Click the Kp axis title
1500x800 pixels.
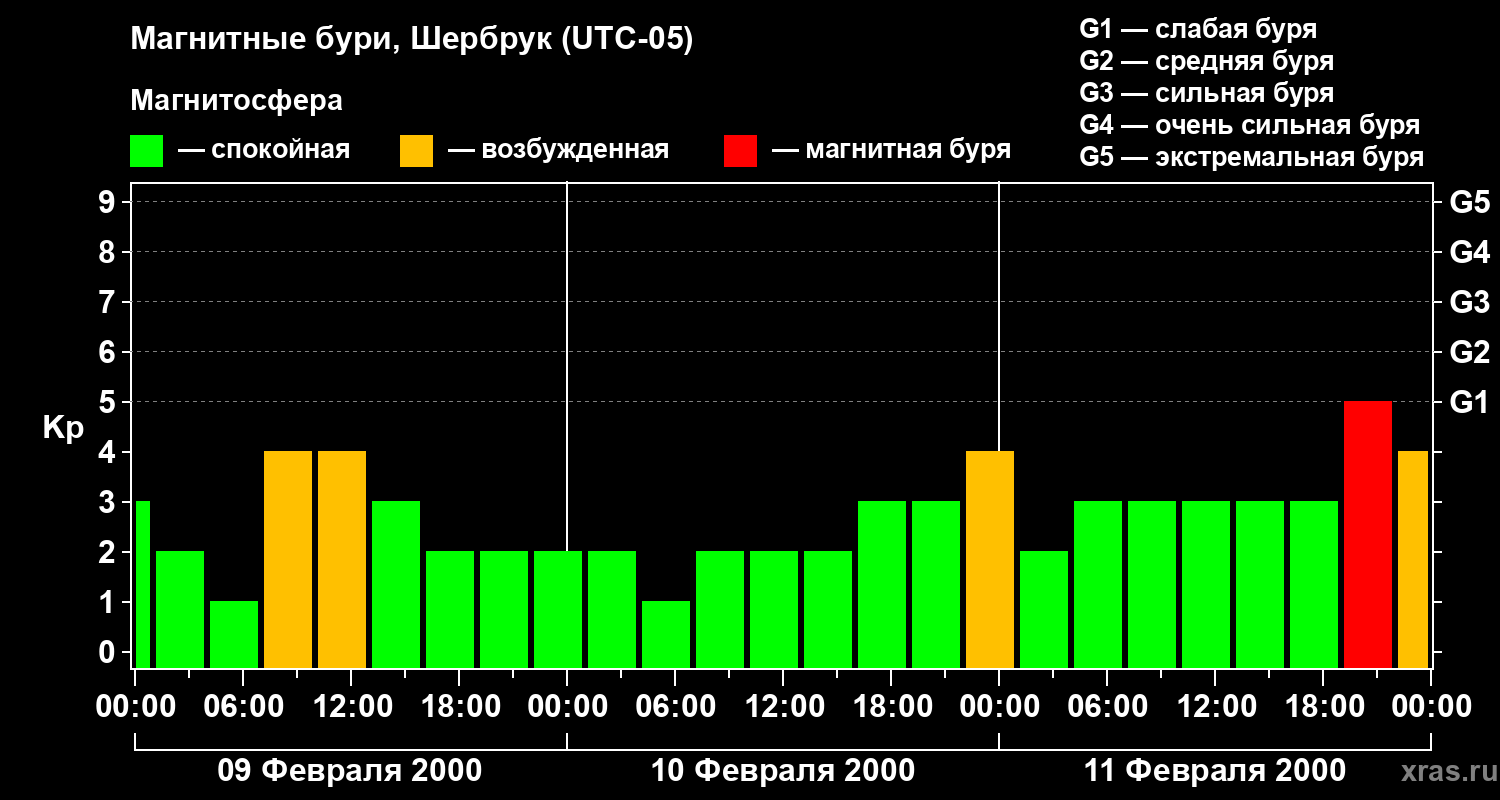[63, 429]
